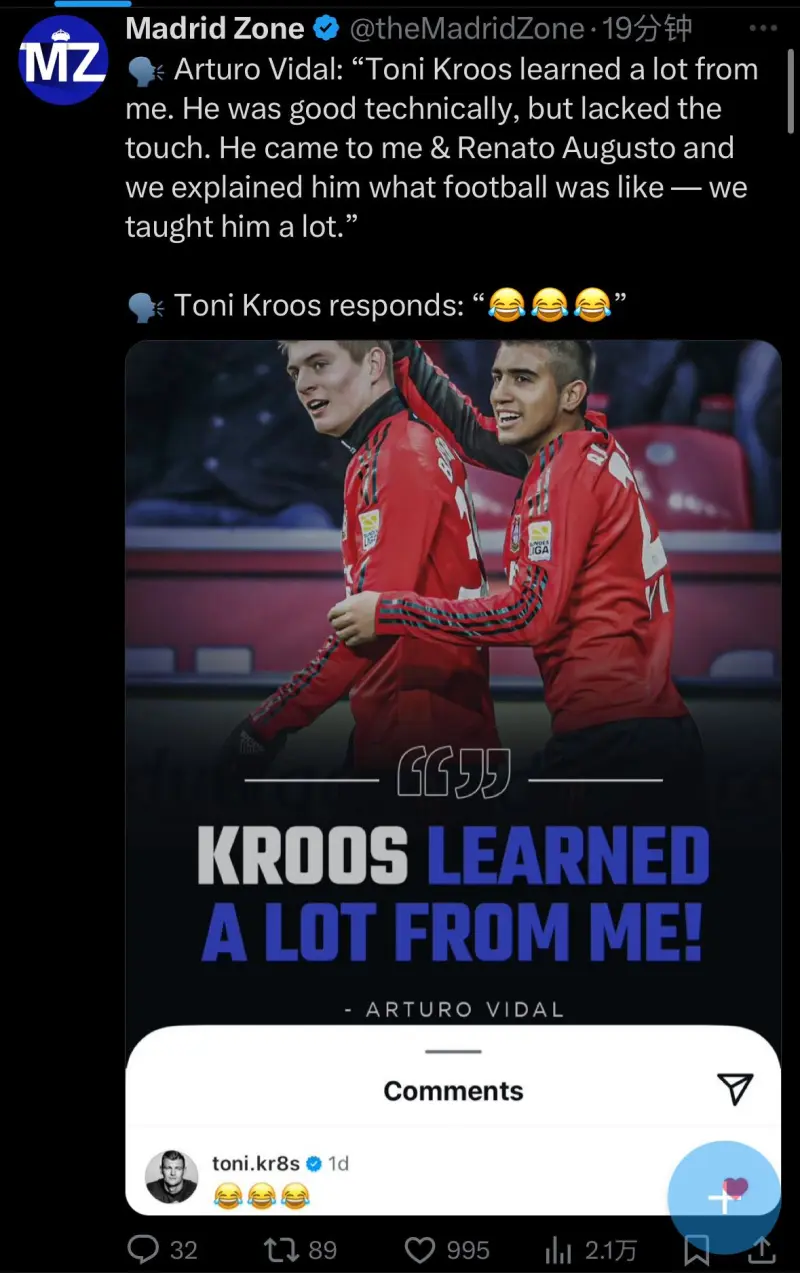Open toni.kr8s profile picture
Screen dimensions: 800x1273
172,1176
